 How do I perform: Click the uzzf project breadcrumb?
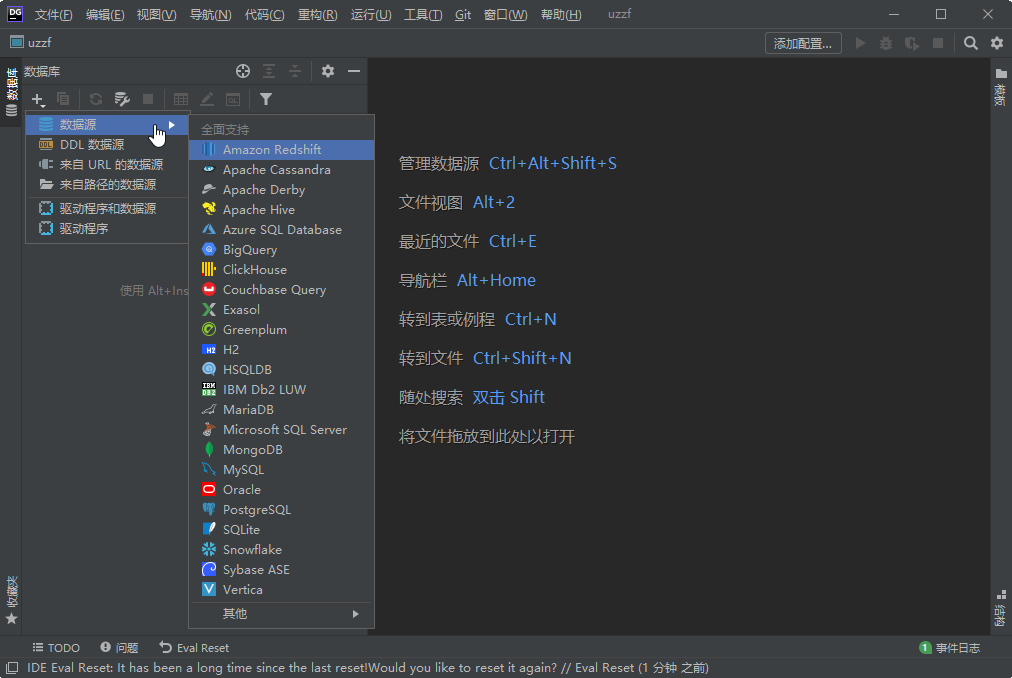coord(31,43)
